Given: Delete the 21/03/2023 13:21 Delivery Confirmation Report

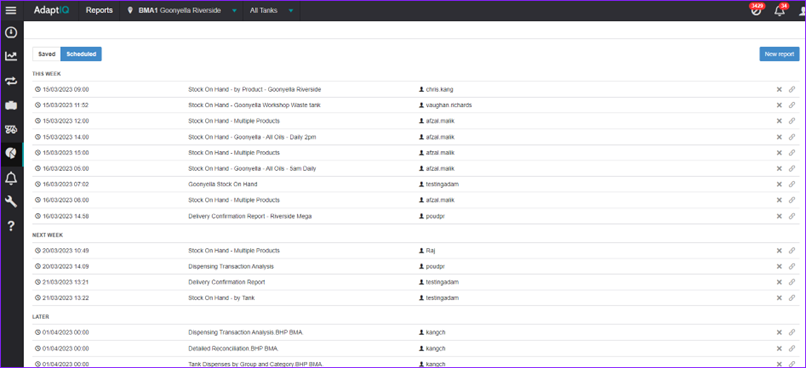Looking at the screenshot, I should point(779,282).
